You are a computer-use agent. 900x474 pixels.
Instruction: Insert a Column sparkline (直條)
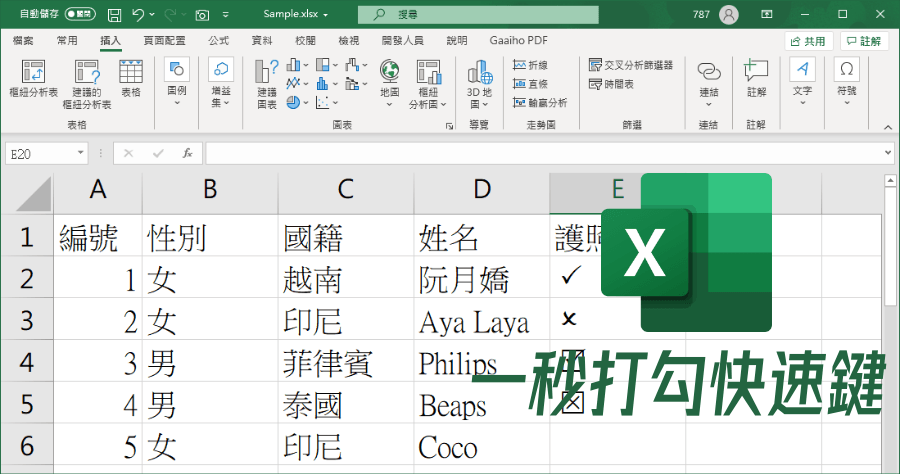tap(530, 84)
